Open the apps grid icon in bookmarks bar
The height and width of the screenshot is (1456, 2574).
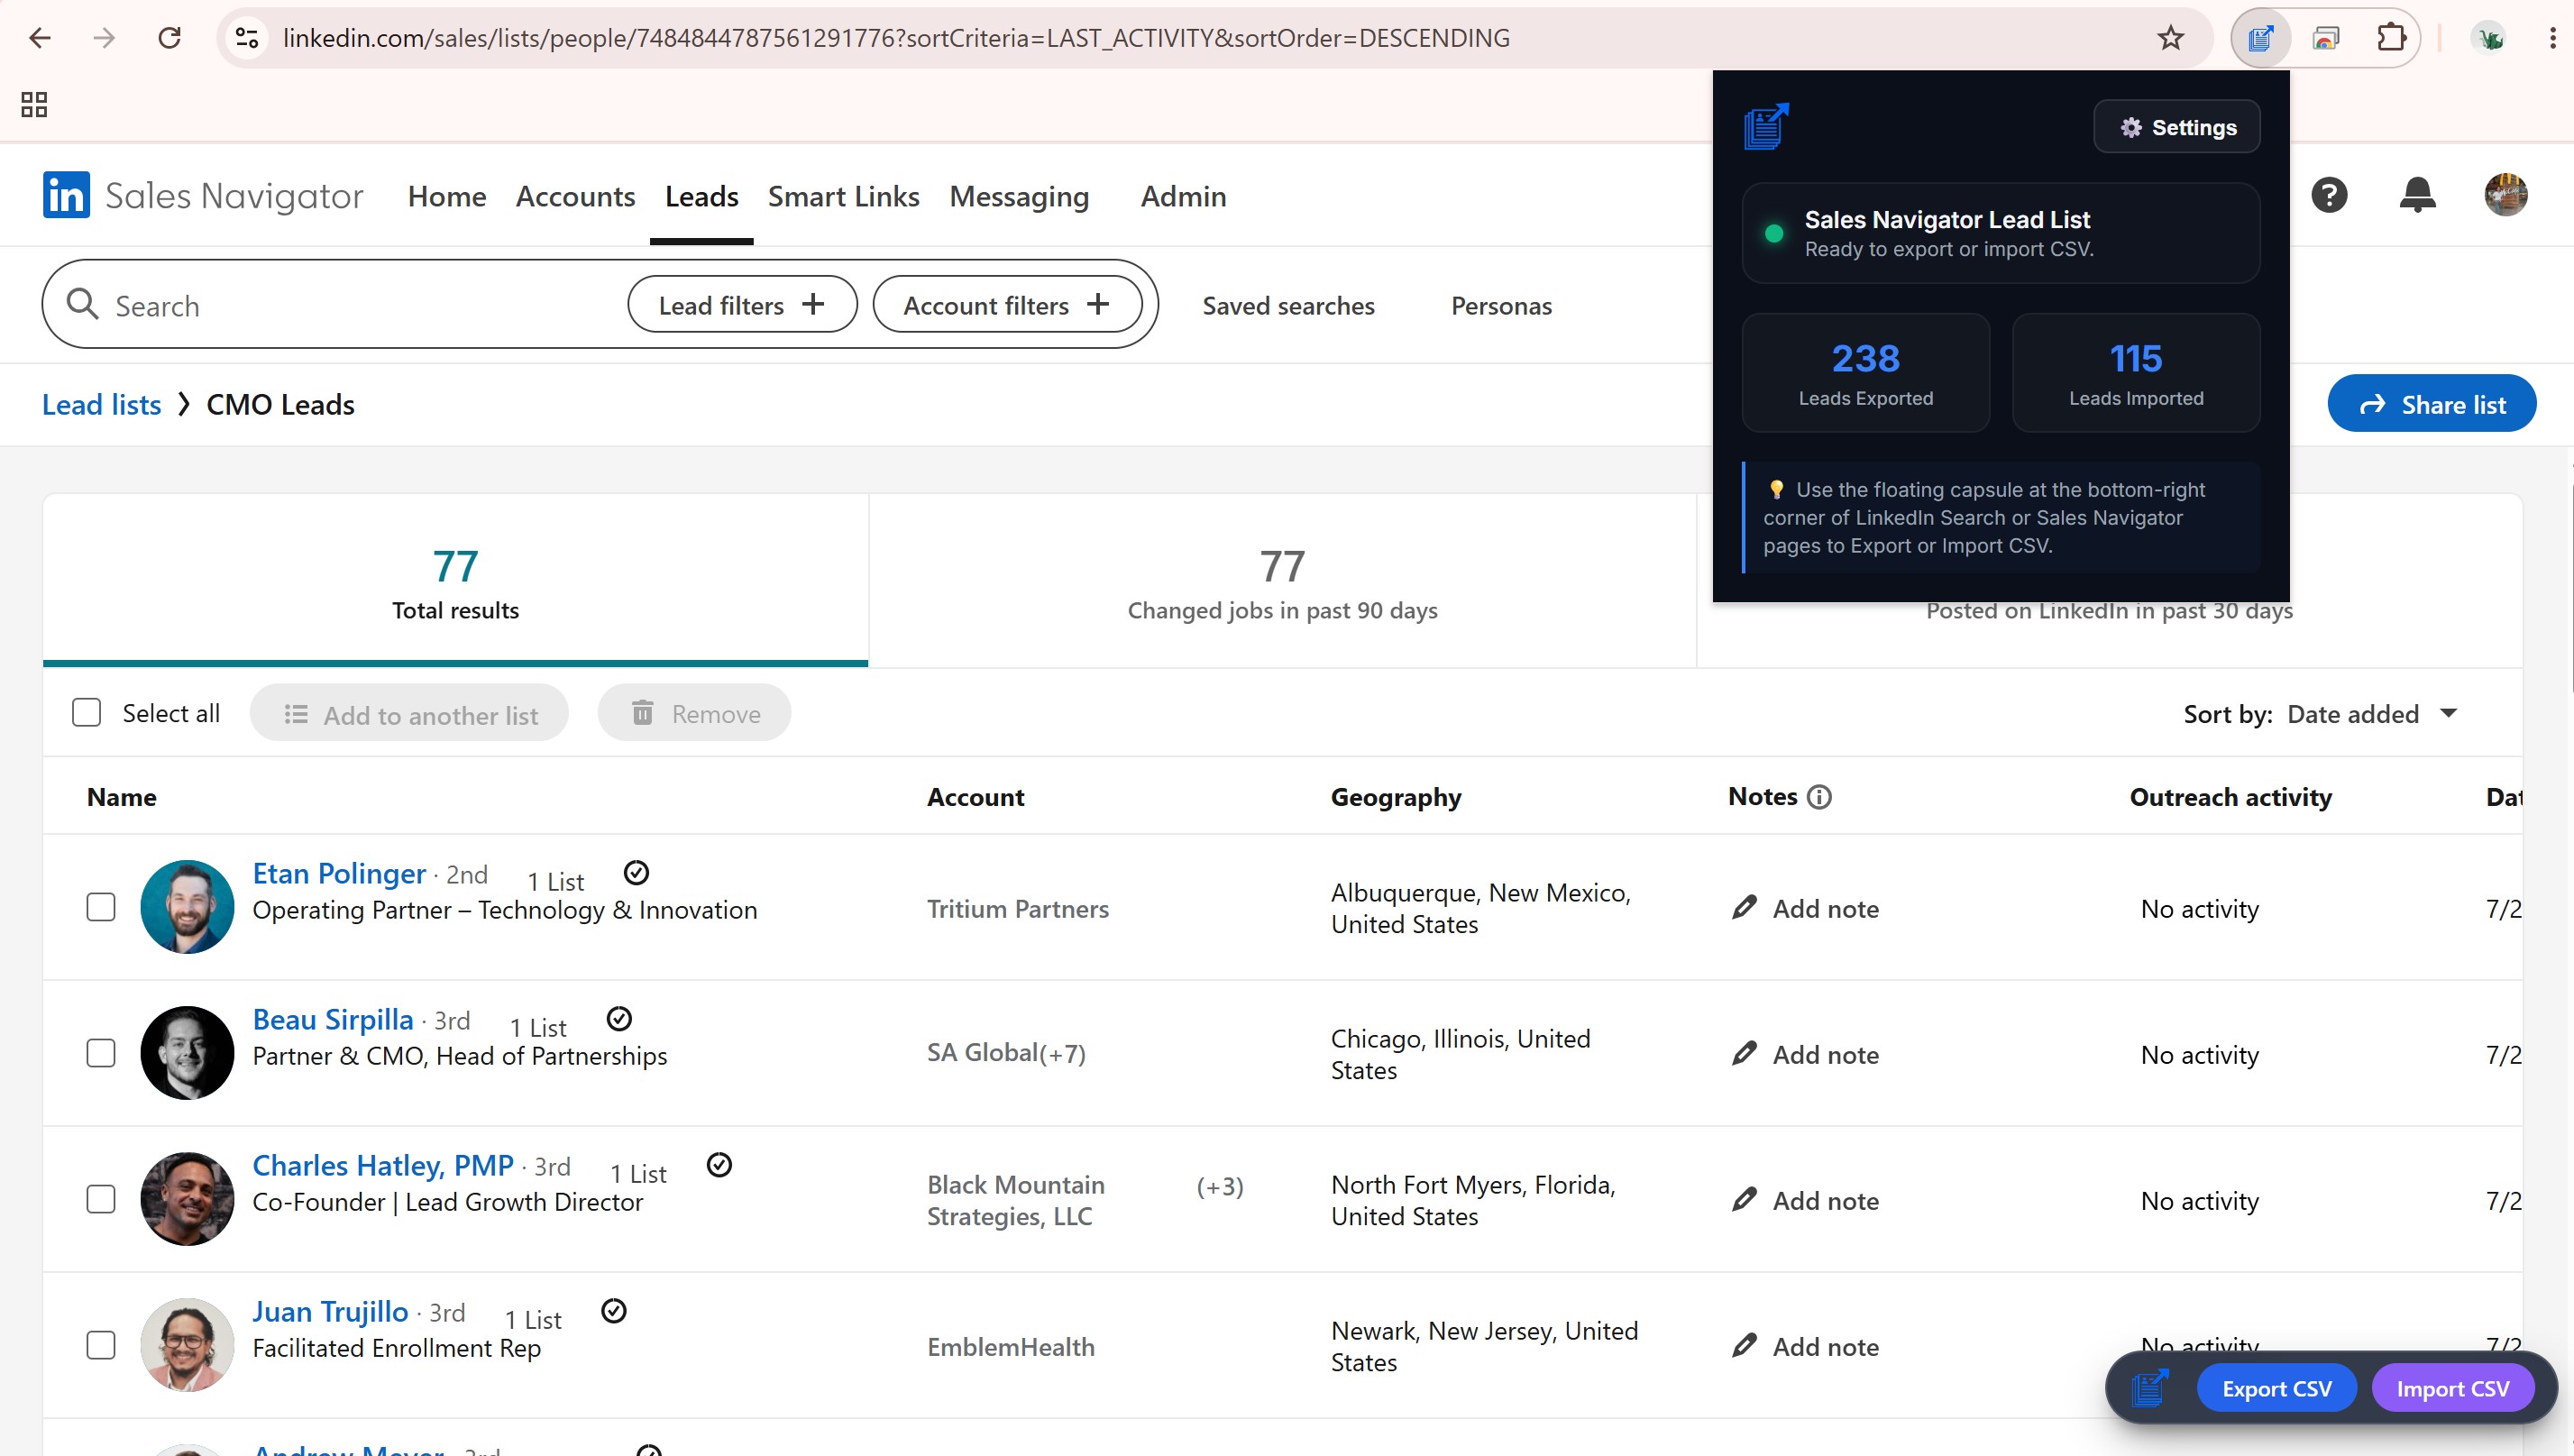click(34, 104)
